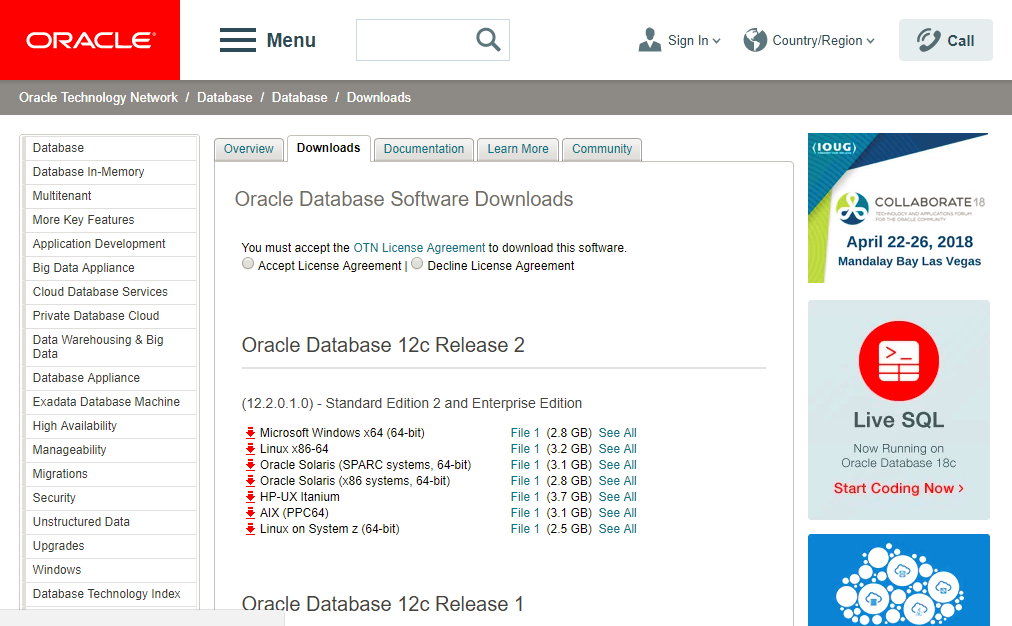Screen dimensions: 1012x626
Task: Click download arrow for Microsoft Windows x64
Action: 250,433
